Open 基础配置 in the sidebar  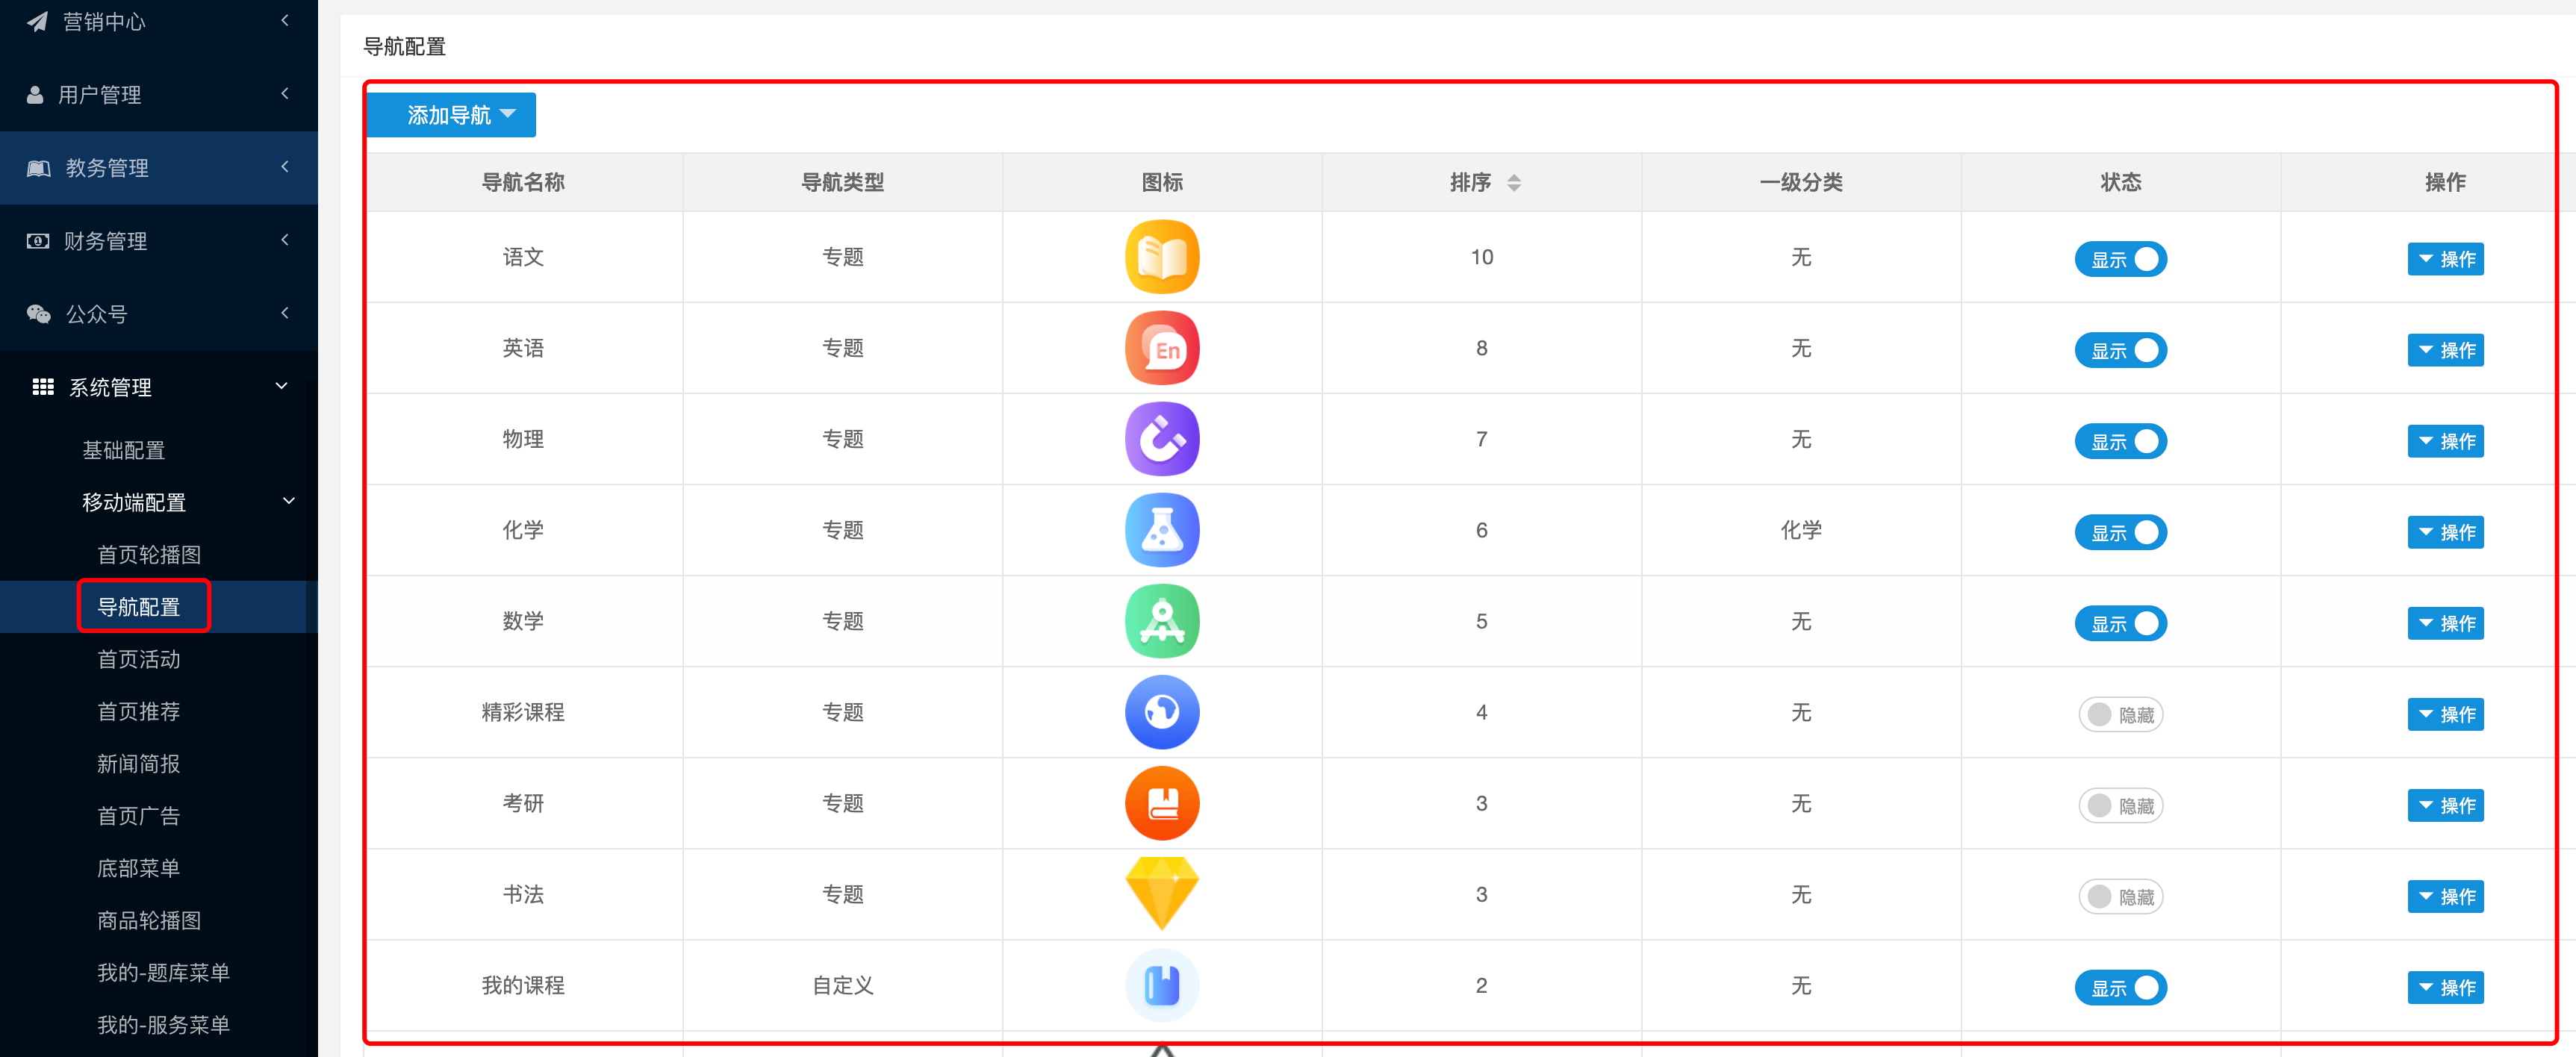tap(124, 450)
